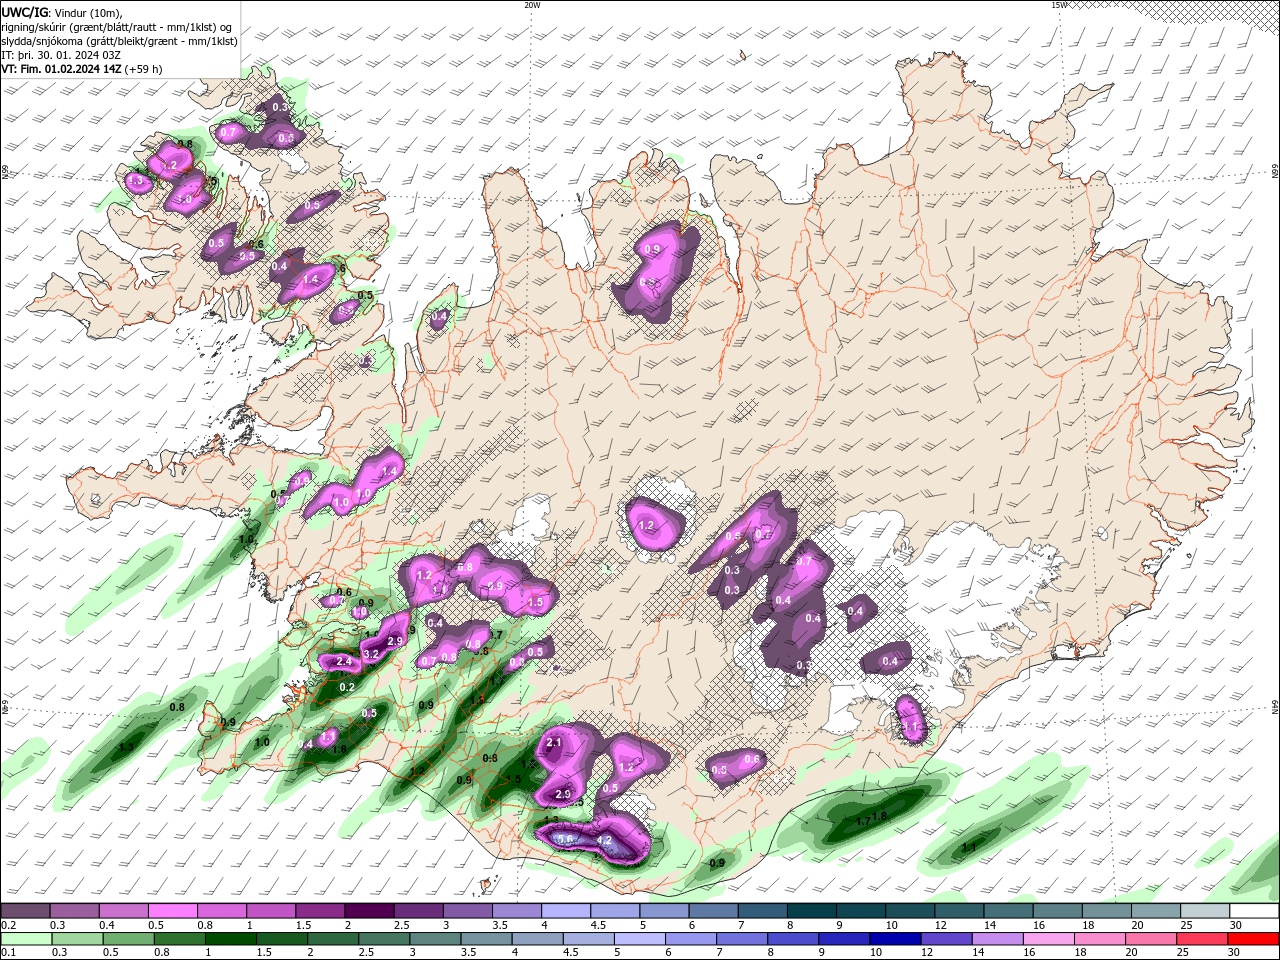
Task: Click the '15W' longitude label at top
Action: pos(1059,4)
